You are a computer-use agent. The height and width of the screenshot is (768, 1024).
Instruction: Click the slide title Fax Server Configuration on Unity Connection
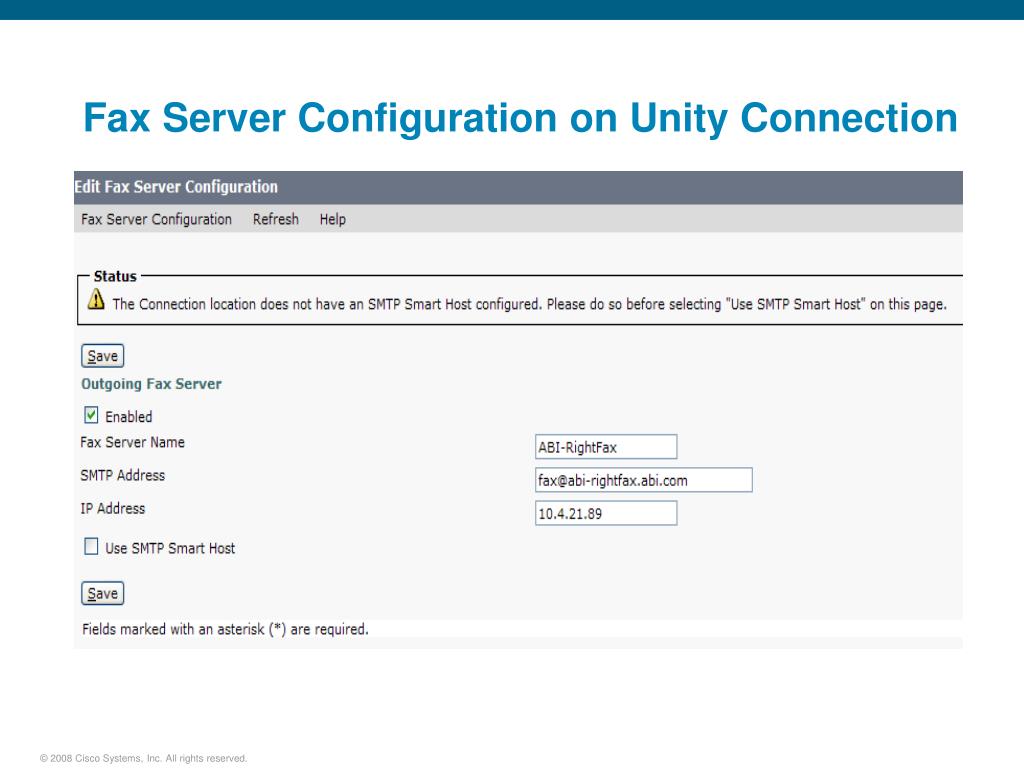coord(520,118)
